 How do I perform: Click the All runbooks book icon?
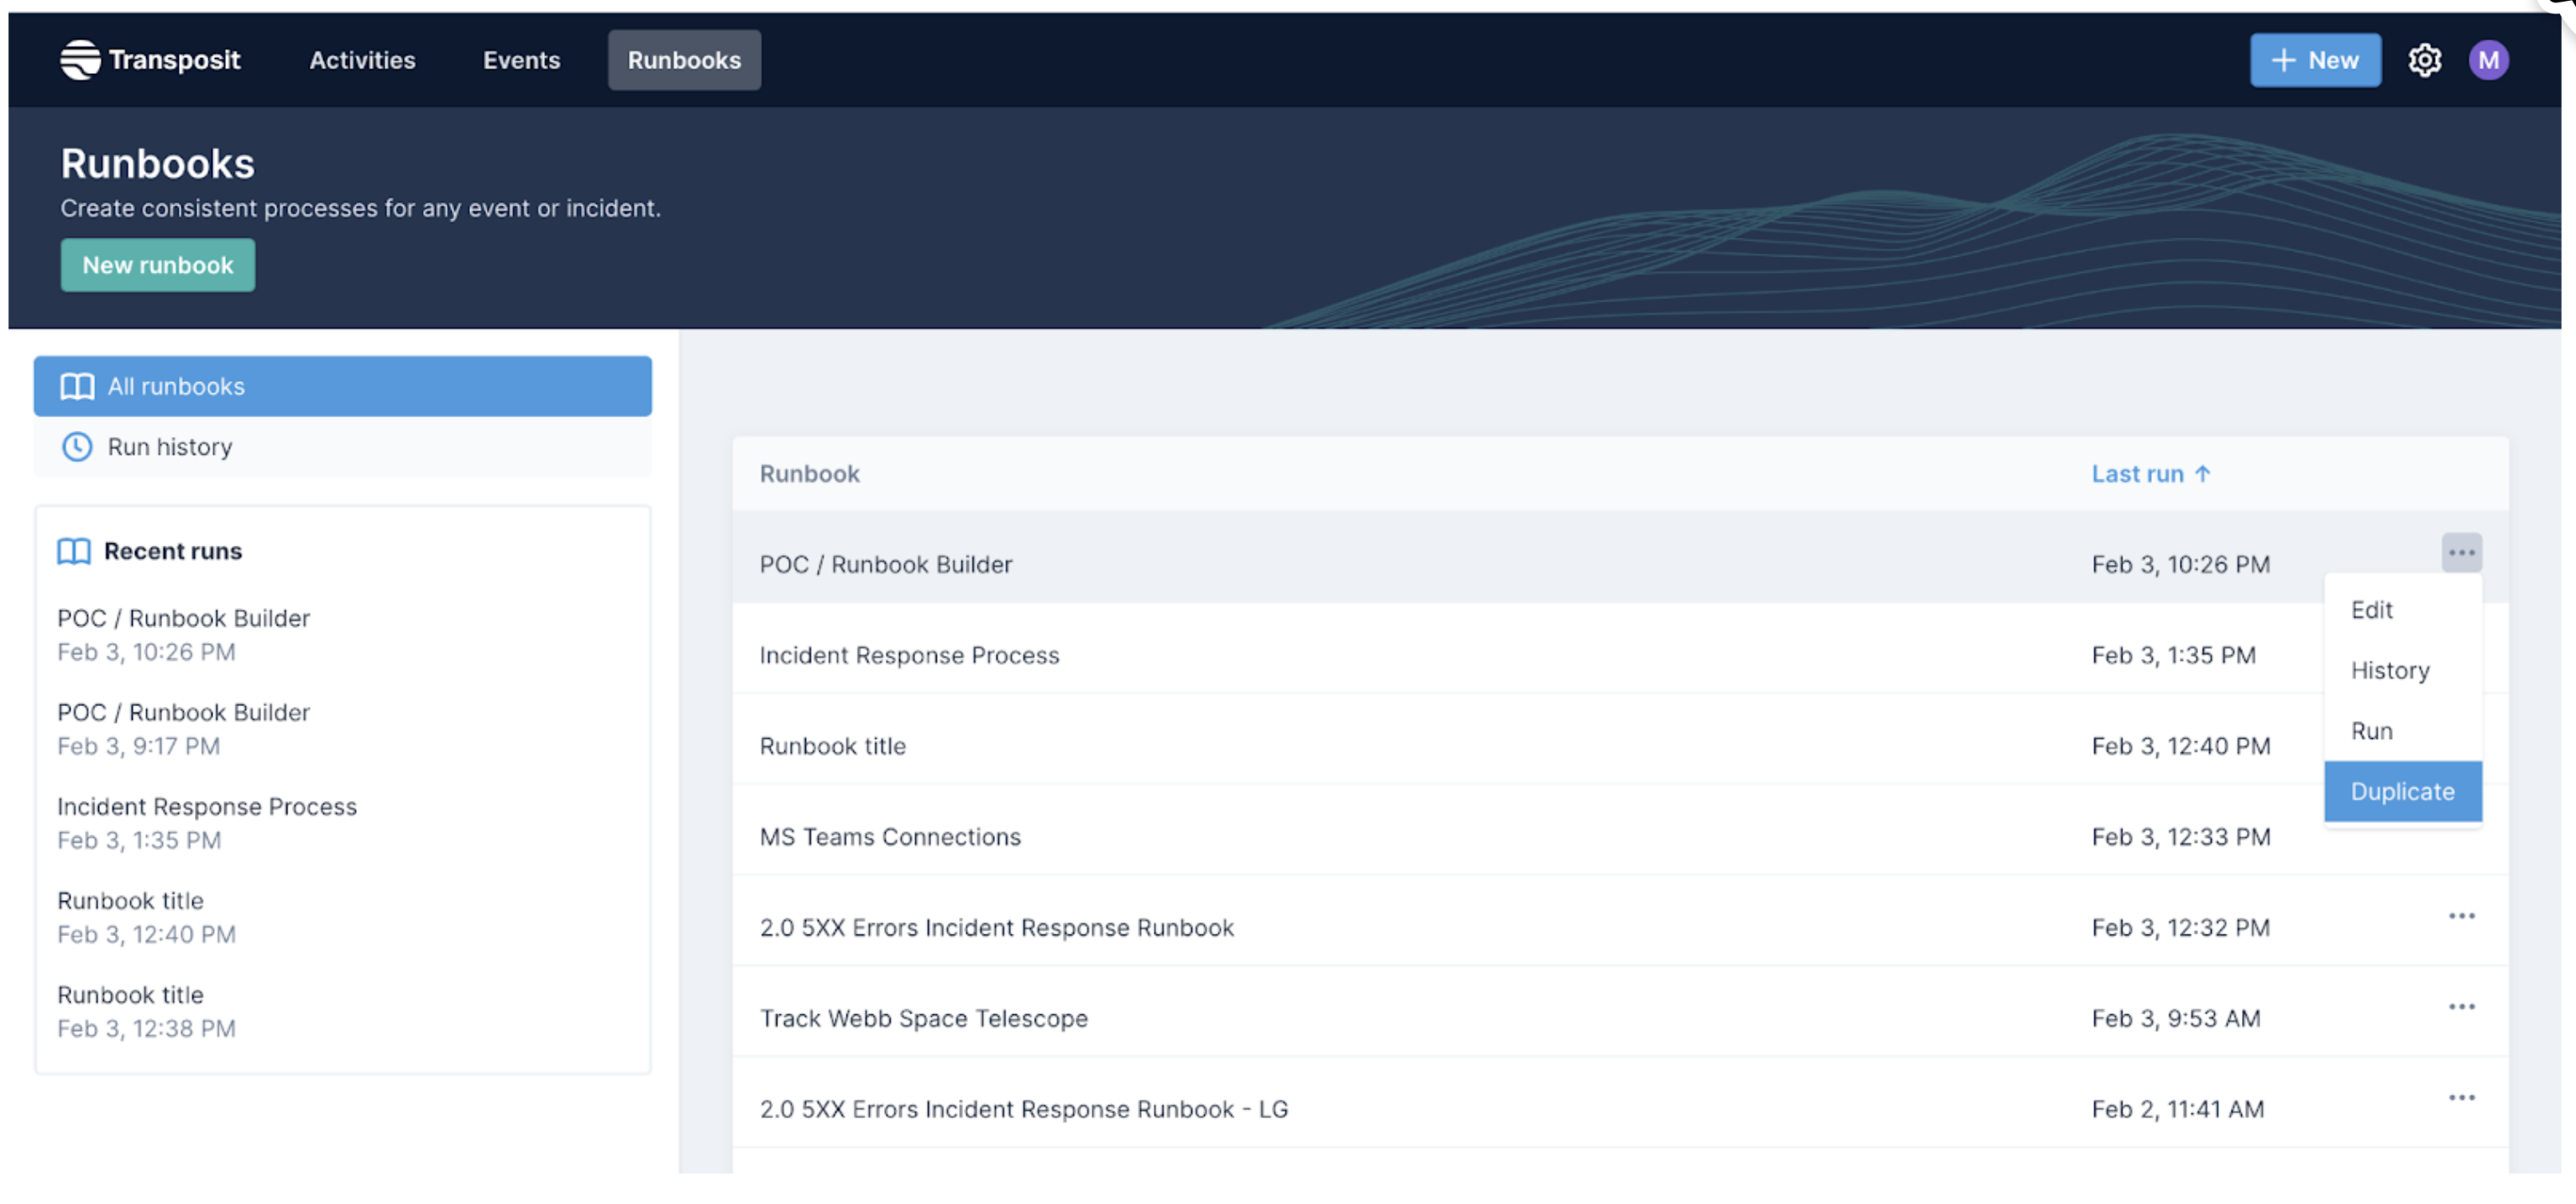(x=77, y=386)
